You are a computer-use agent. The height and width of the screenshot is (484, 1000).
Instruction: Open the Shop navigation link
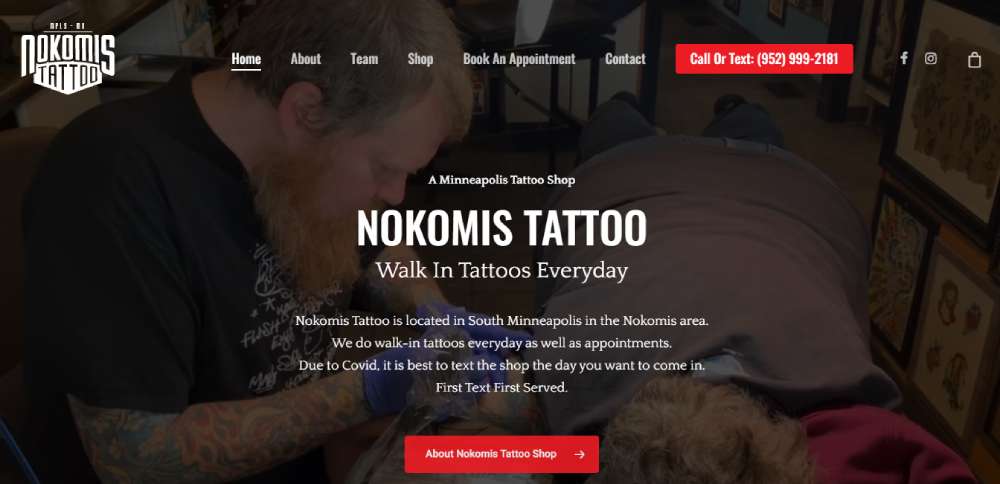coord(420,59)
